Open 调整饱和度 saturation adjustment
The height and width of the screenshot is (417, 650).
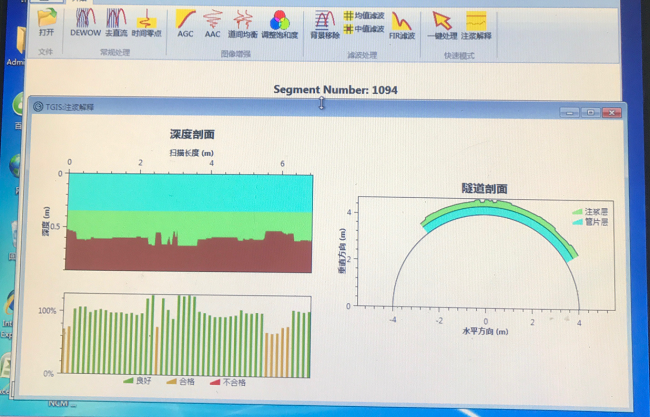tap(281, 21)
